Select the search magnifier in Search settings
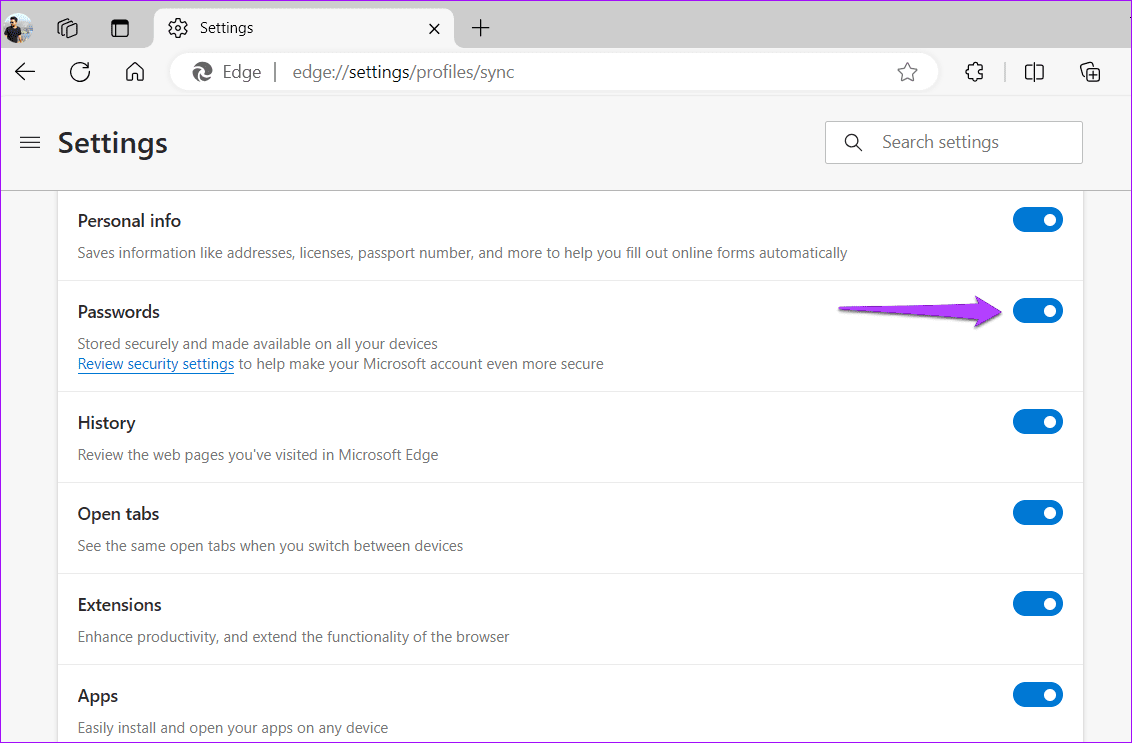The height and width of the screenshot is (743, 1132). (x=853, y=142)
